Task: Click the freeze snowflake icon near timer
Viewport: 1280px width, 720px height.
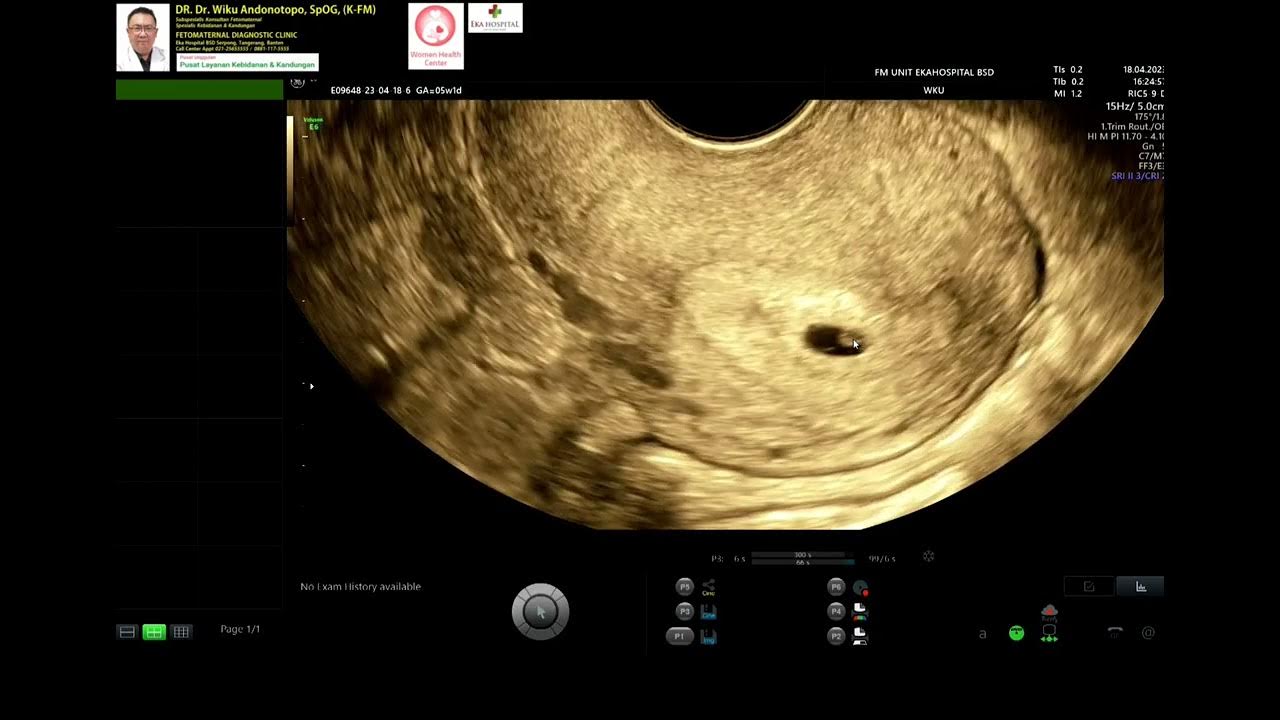Action: [x=928, y=556]
